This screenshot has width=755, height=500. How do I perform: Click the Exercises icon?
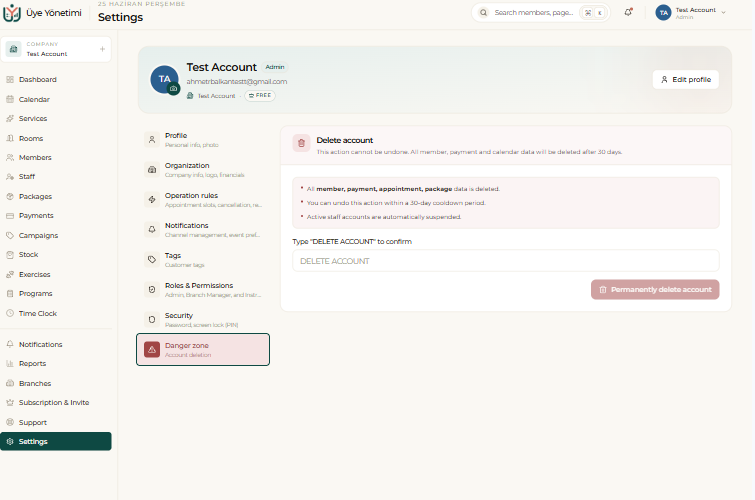[x=10, y=275]
